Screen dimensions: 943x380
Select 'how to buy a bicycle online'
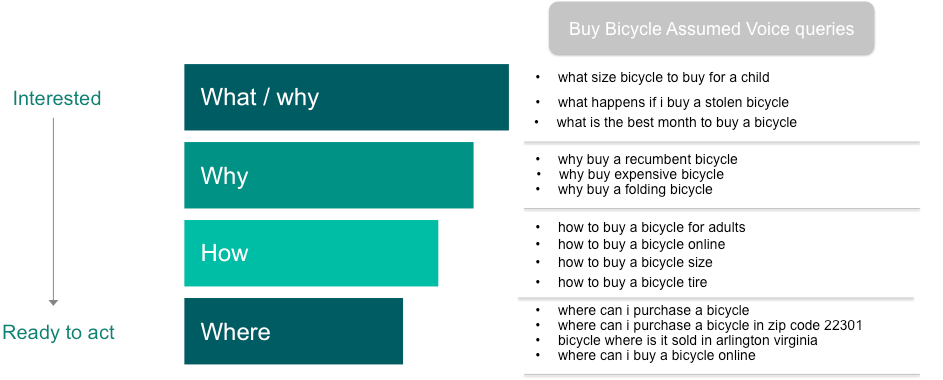(x=641, y=245)
